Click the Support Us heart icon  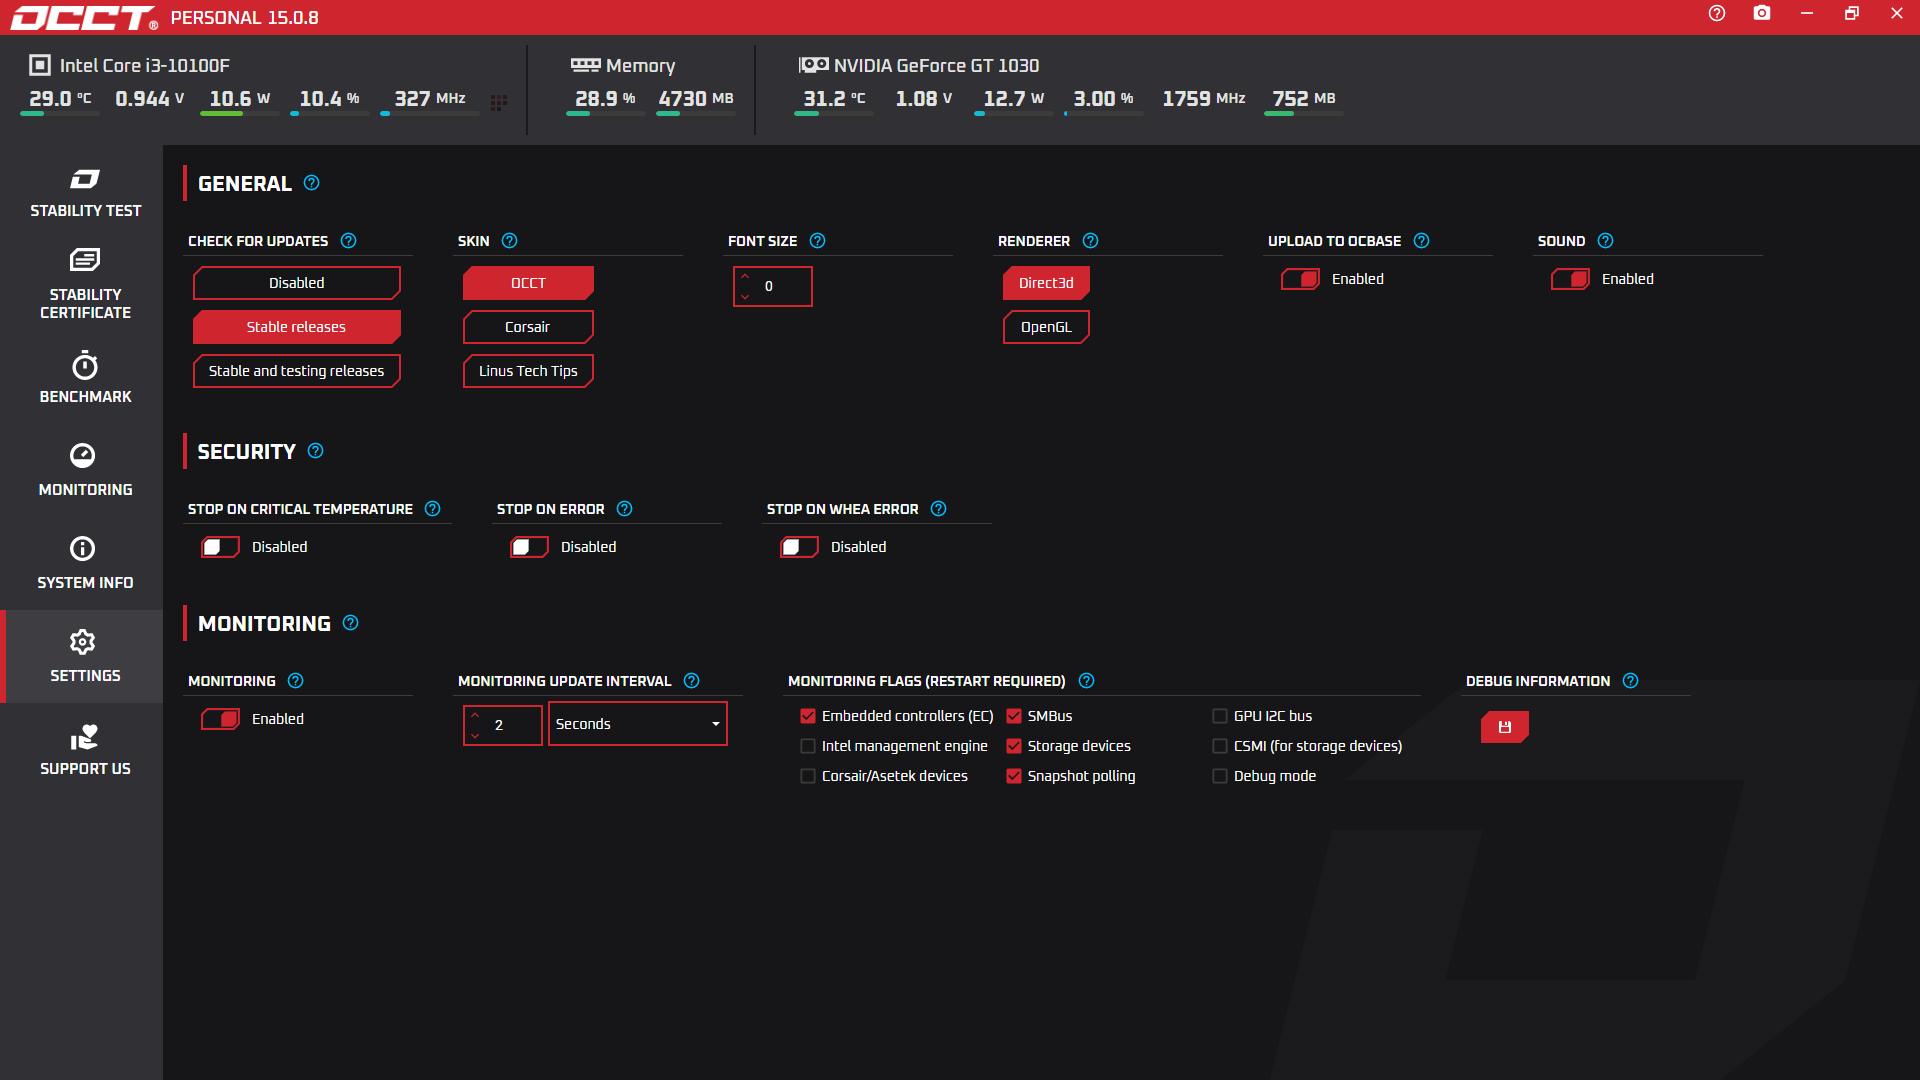85,738
